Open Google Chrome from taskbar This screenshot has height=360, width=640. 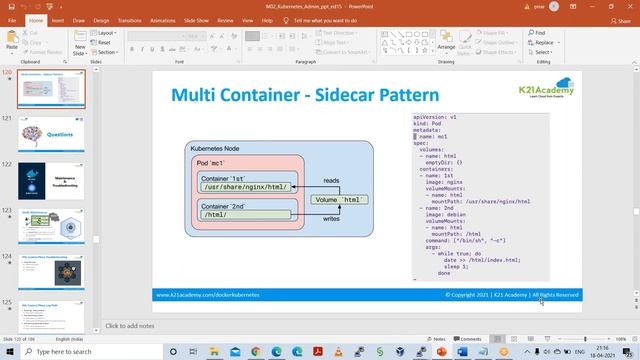256,351
